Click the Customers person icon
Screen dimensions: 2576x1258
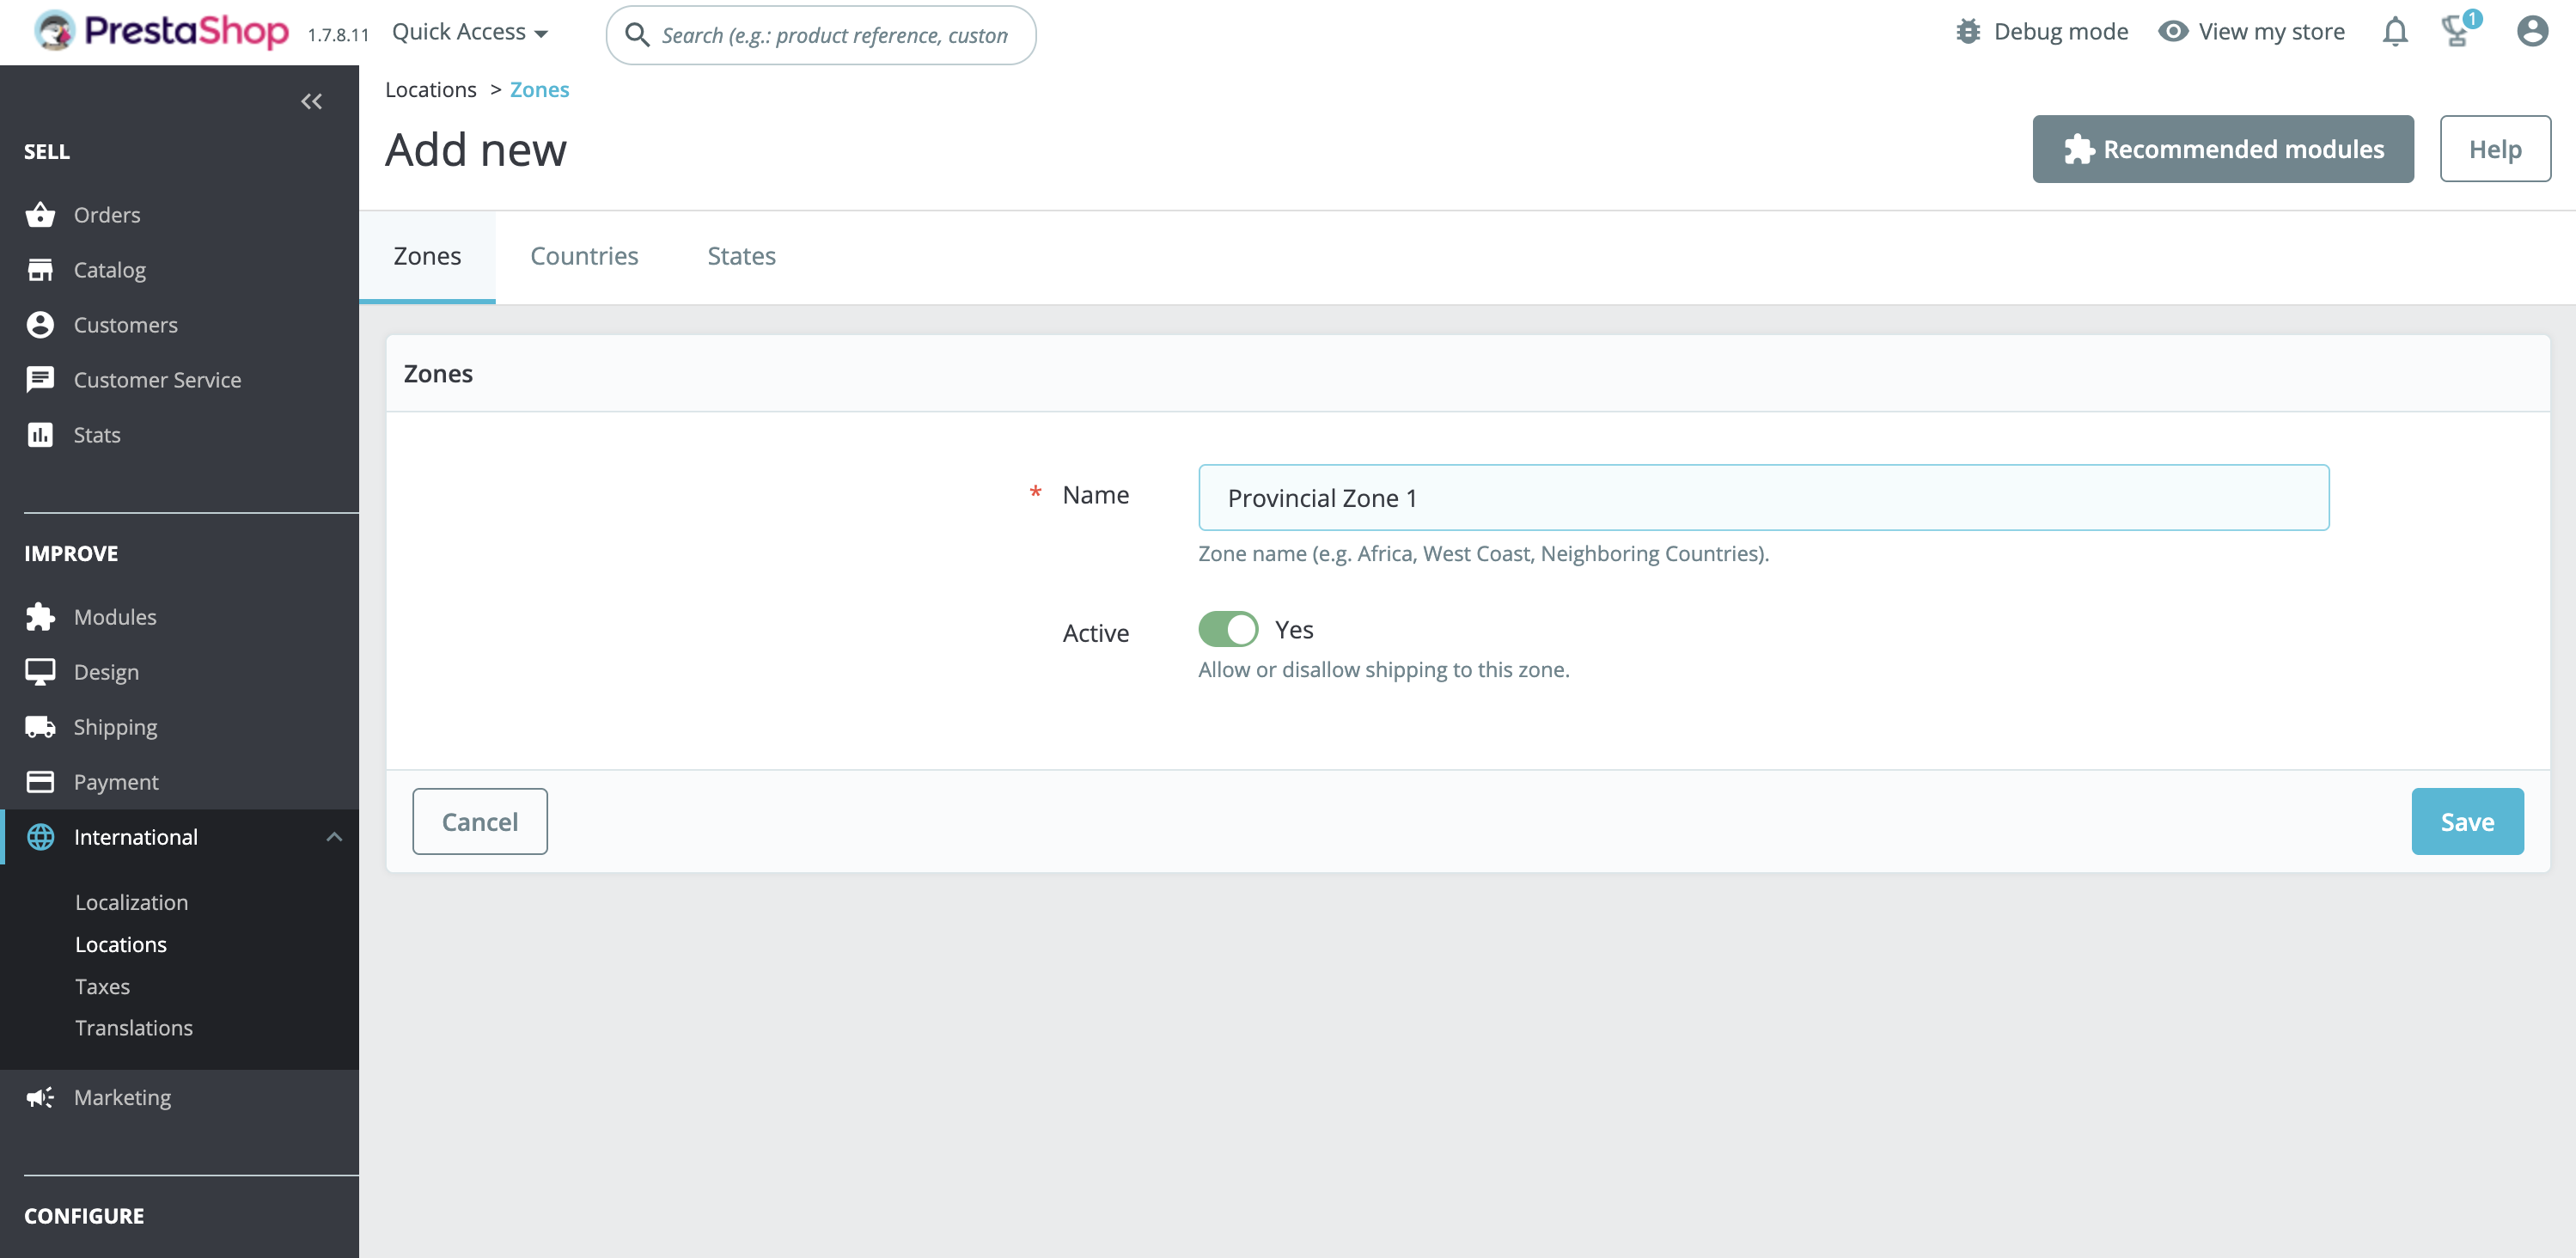(40, 324)
